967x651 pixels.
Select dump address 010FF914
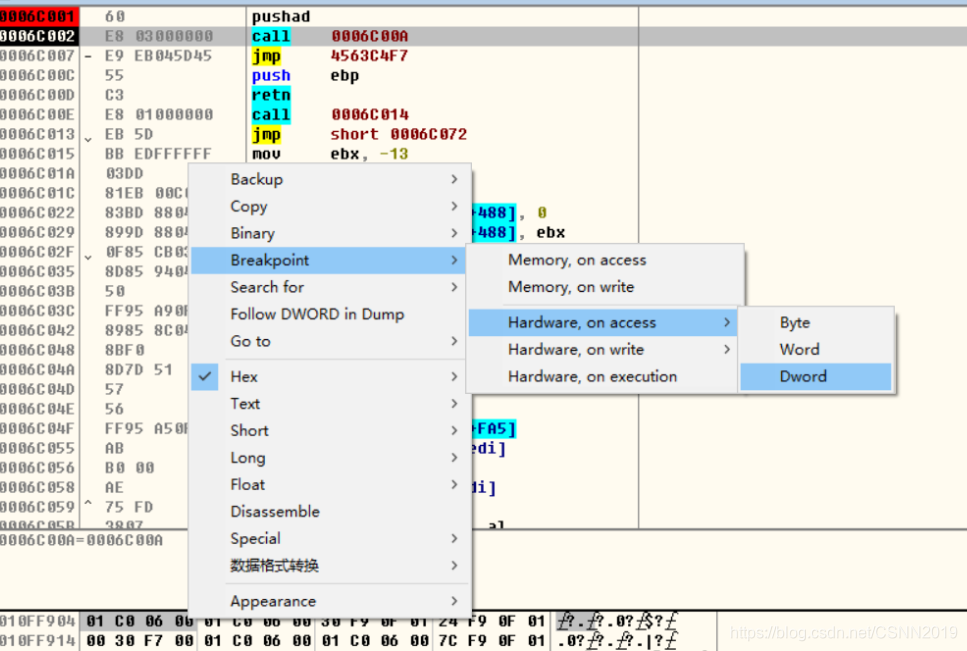click(38, 641)
